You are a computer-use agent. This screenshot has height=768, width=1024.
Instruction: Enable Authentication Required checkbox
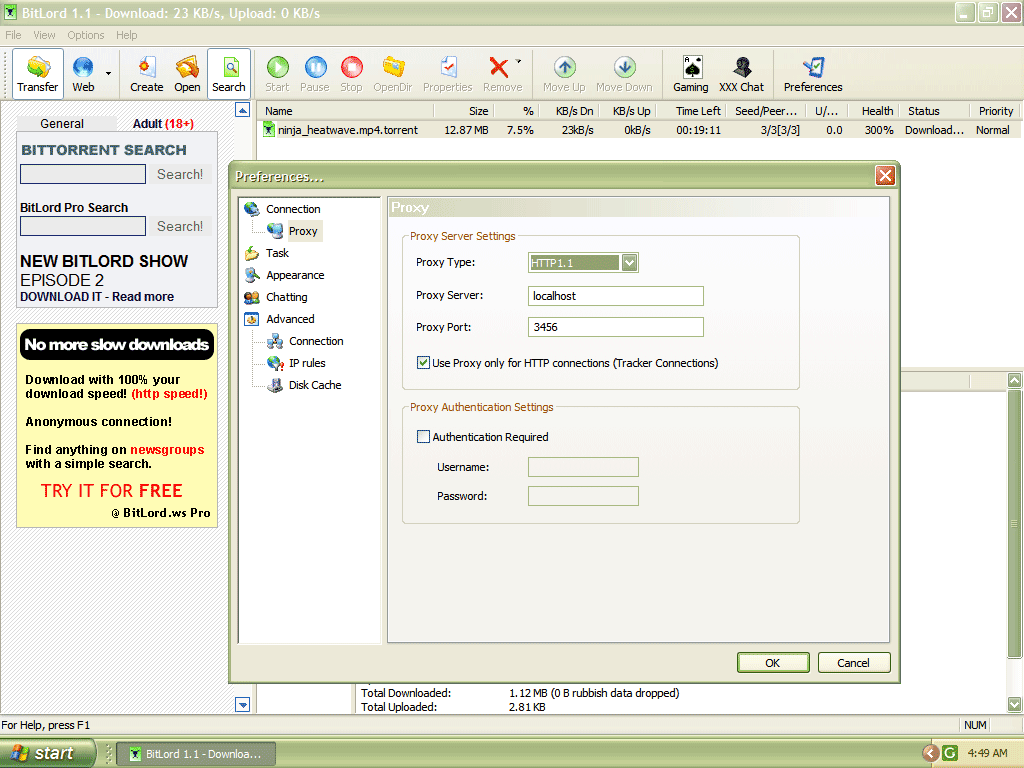pos(423,436)
